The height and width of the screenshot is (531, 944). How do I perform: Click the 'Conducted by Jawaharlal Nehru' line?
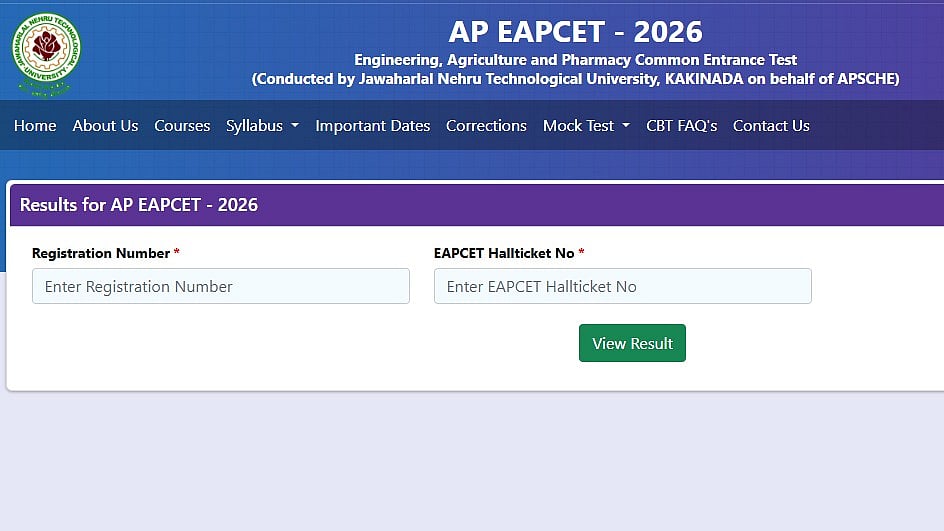point(576,79)
